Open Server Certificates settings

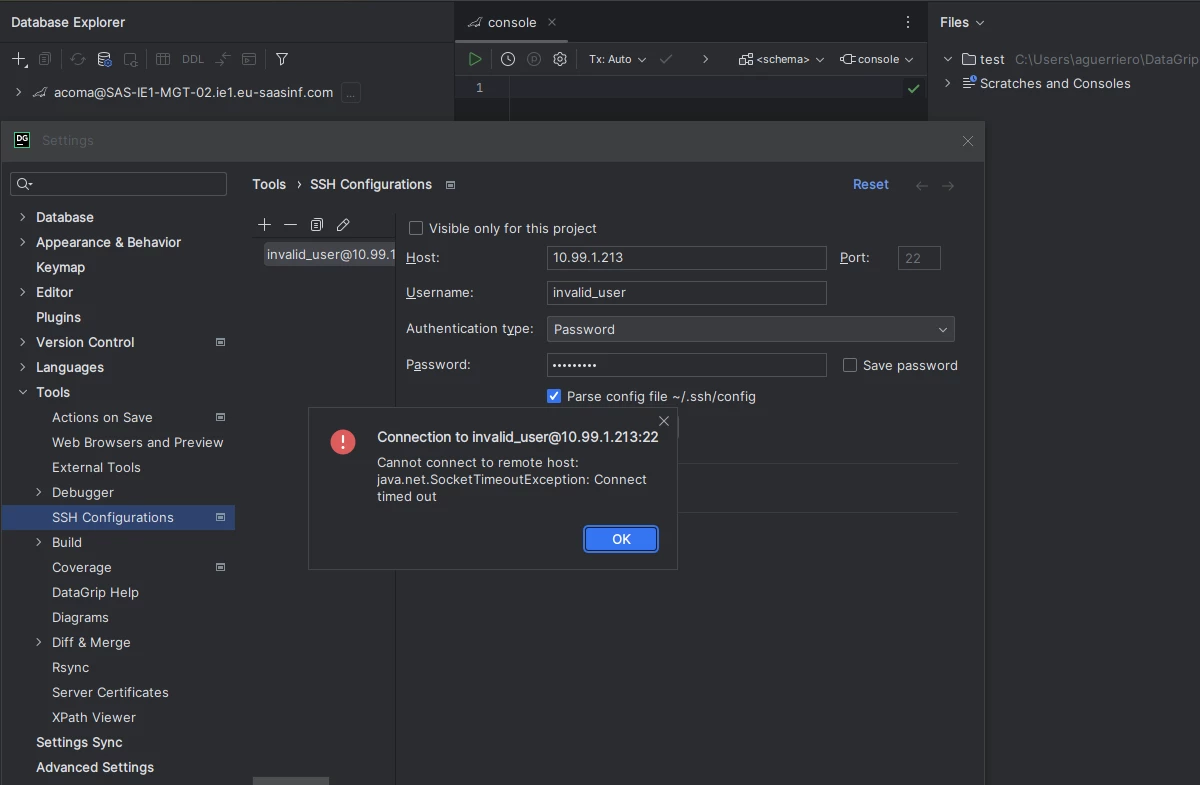pos(110,692)
